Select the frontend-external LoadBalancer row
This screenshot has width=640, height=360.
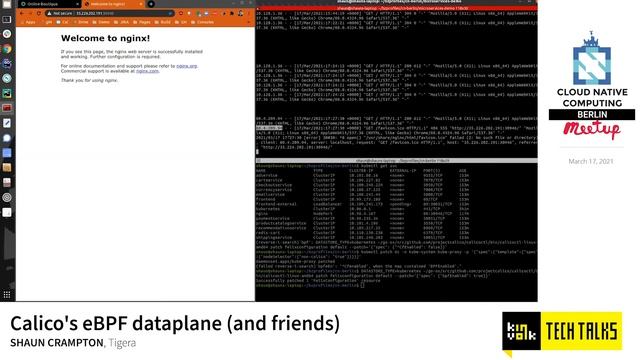pos(362,204)
